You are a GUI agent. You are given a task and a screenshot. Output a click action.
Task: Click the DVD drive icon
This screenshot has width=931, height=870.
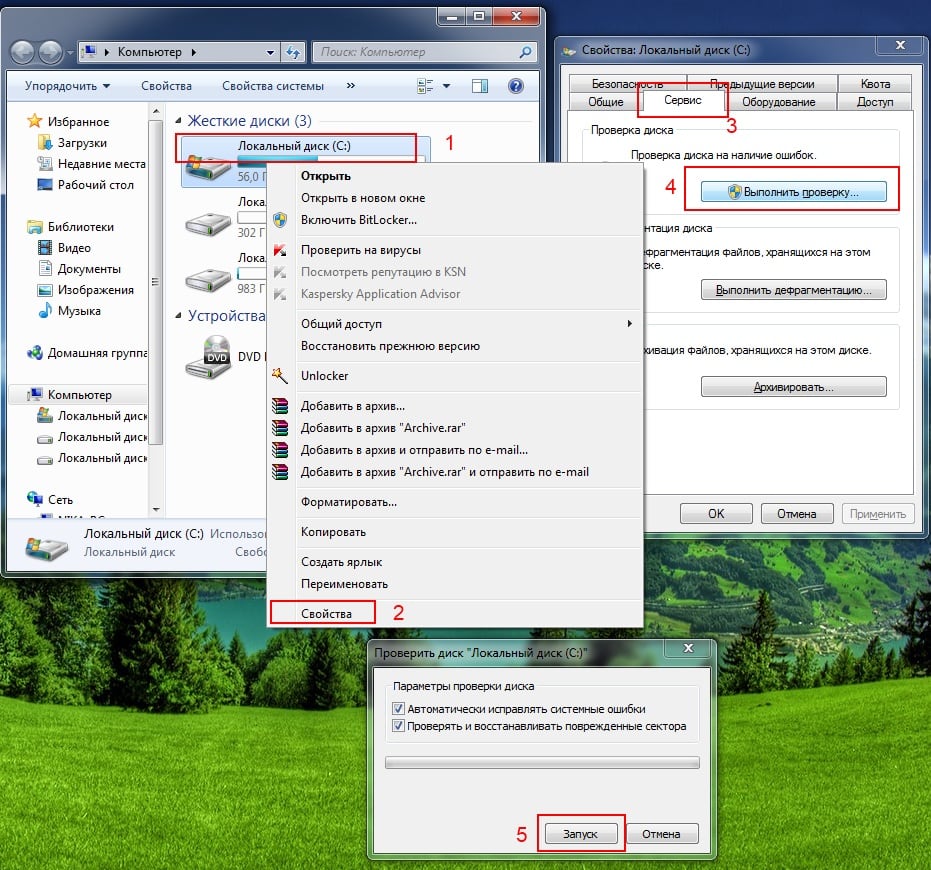pyautogui.click(x=208, y=354)
